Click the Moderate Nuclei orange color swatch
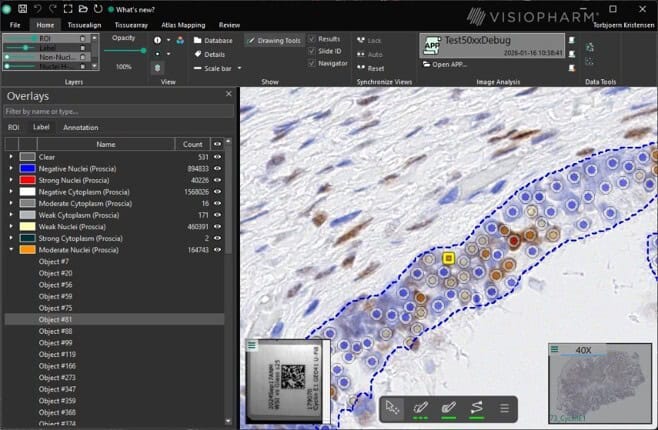 (x=27, y=250)
